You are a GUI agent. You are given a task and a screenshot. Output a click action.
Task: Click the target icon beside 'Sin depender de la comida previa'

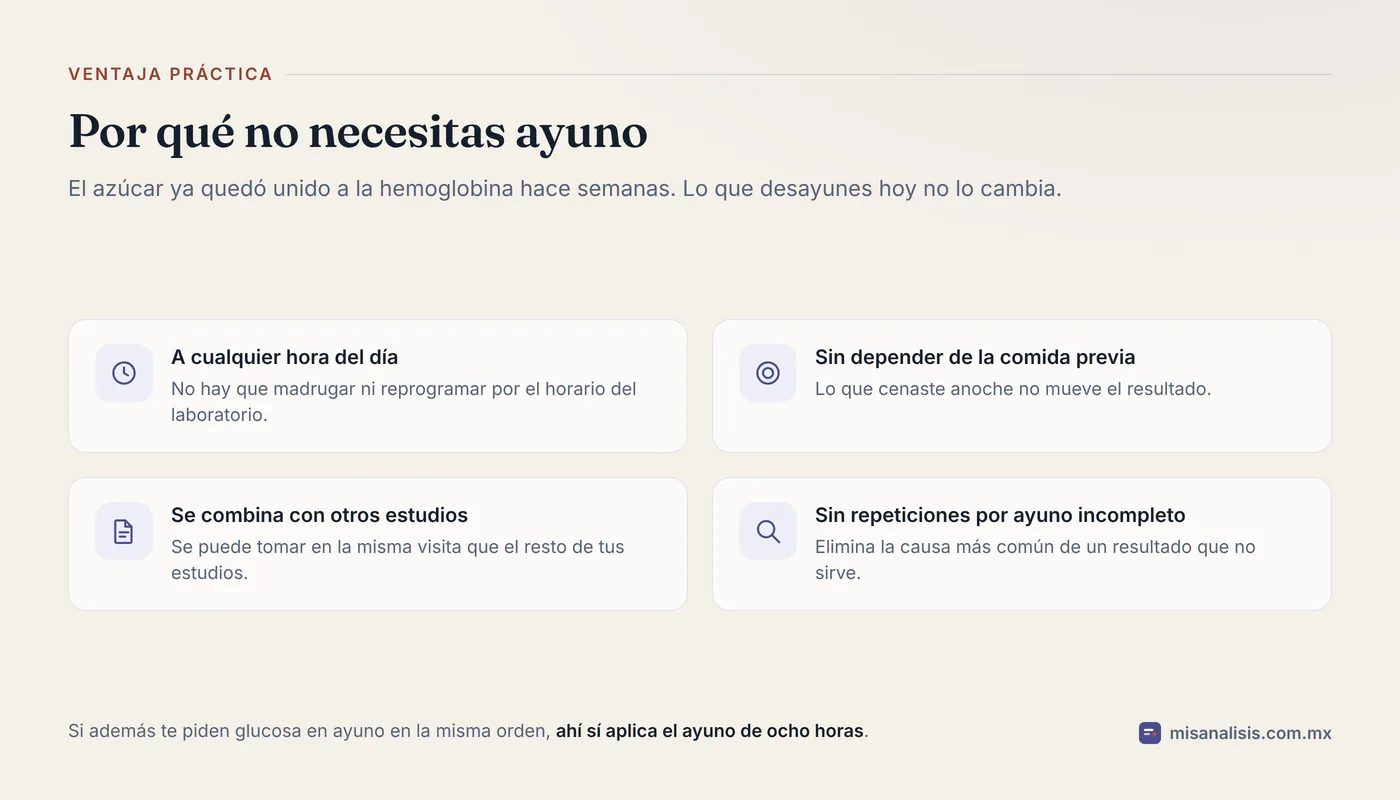[768, 373]
